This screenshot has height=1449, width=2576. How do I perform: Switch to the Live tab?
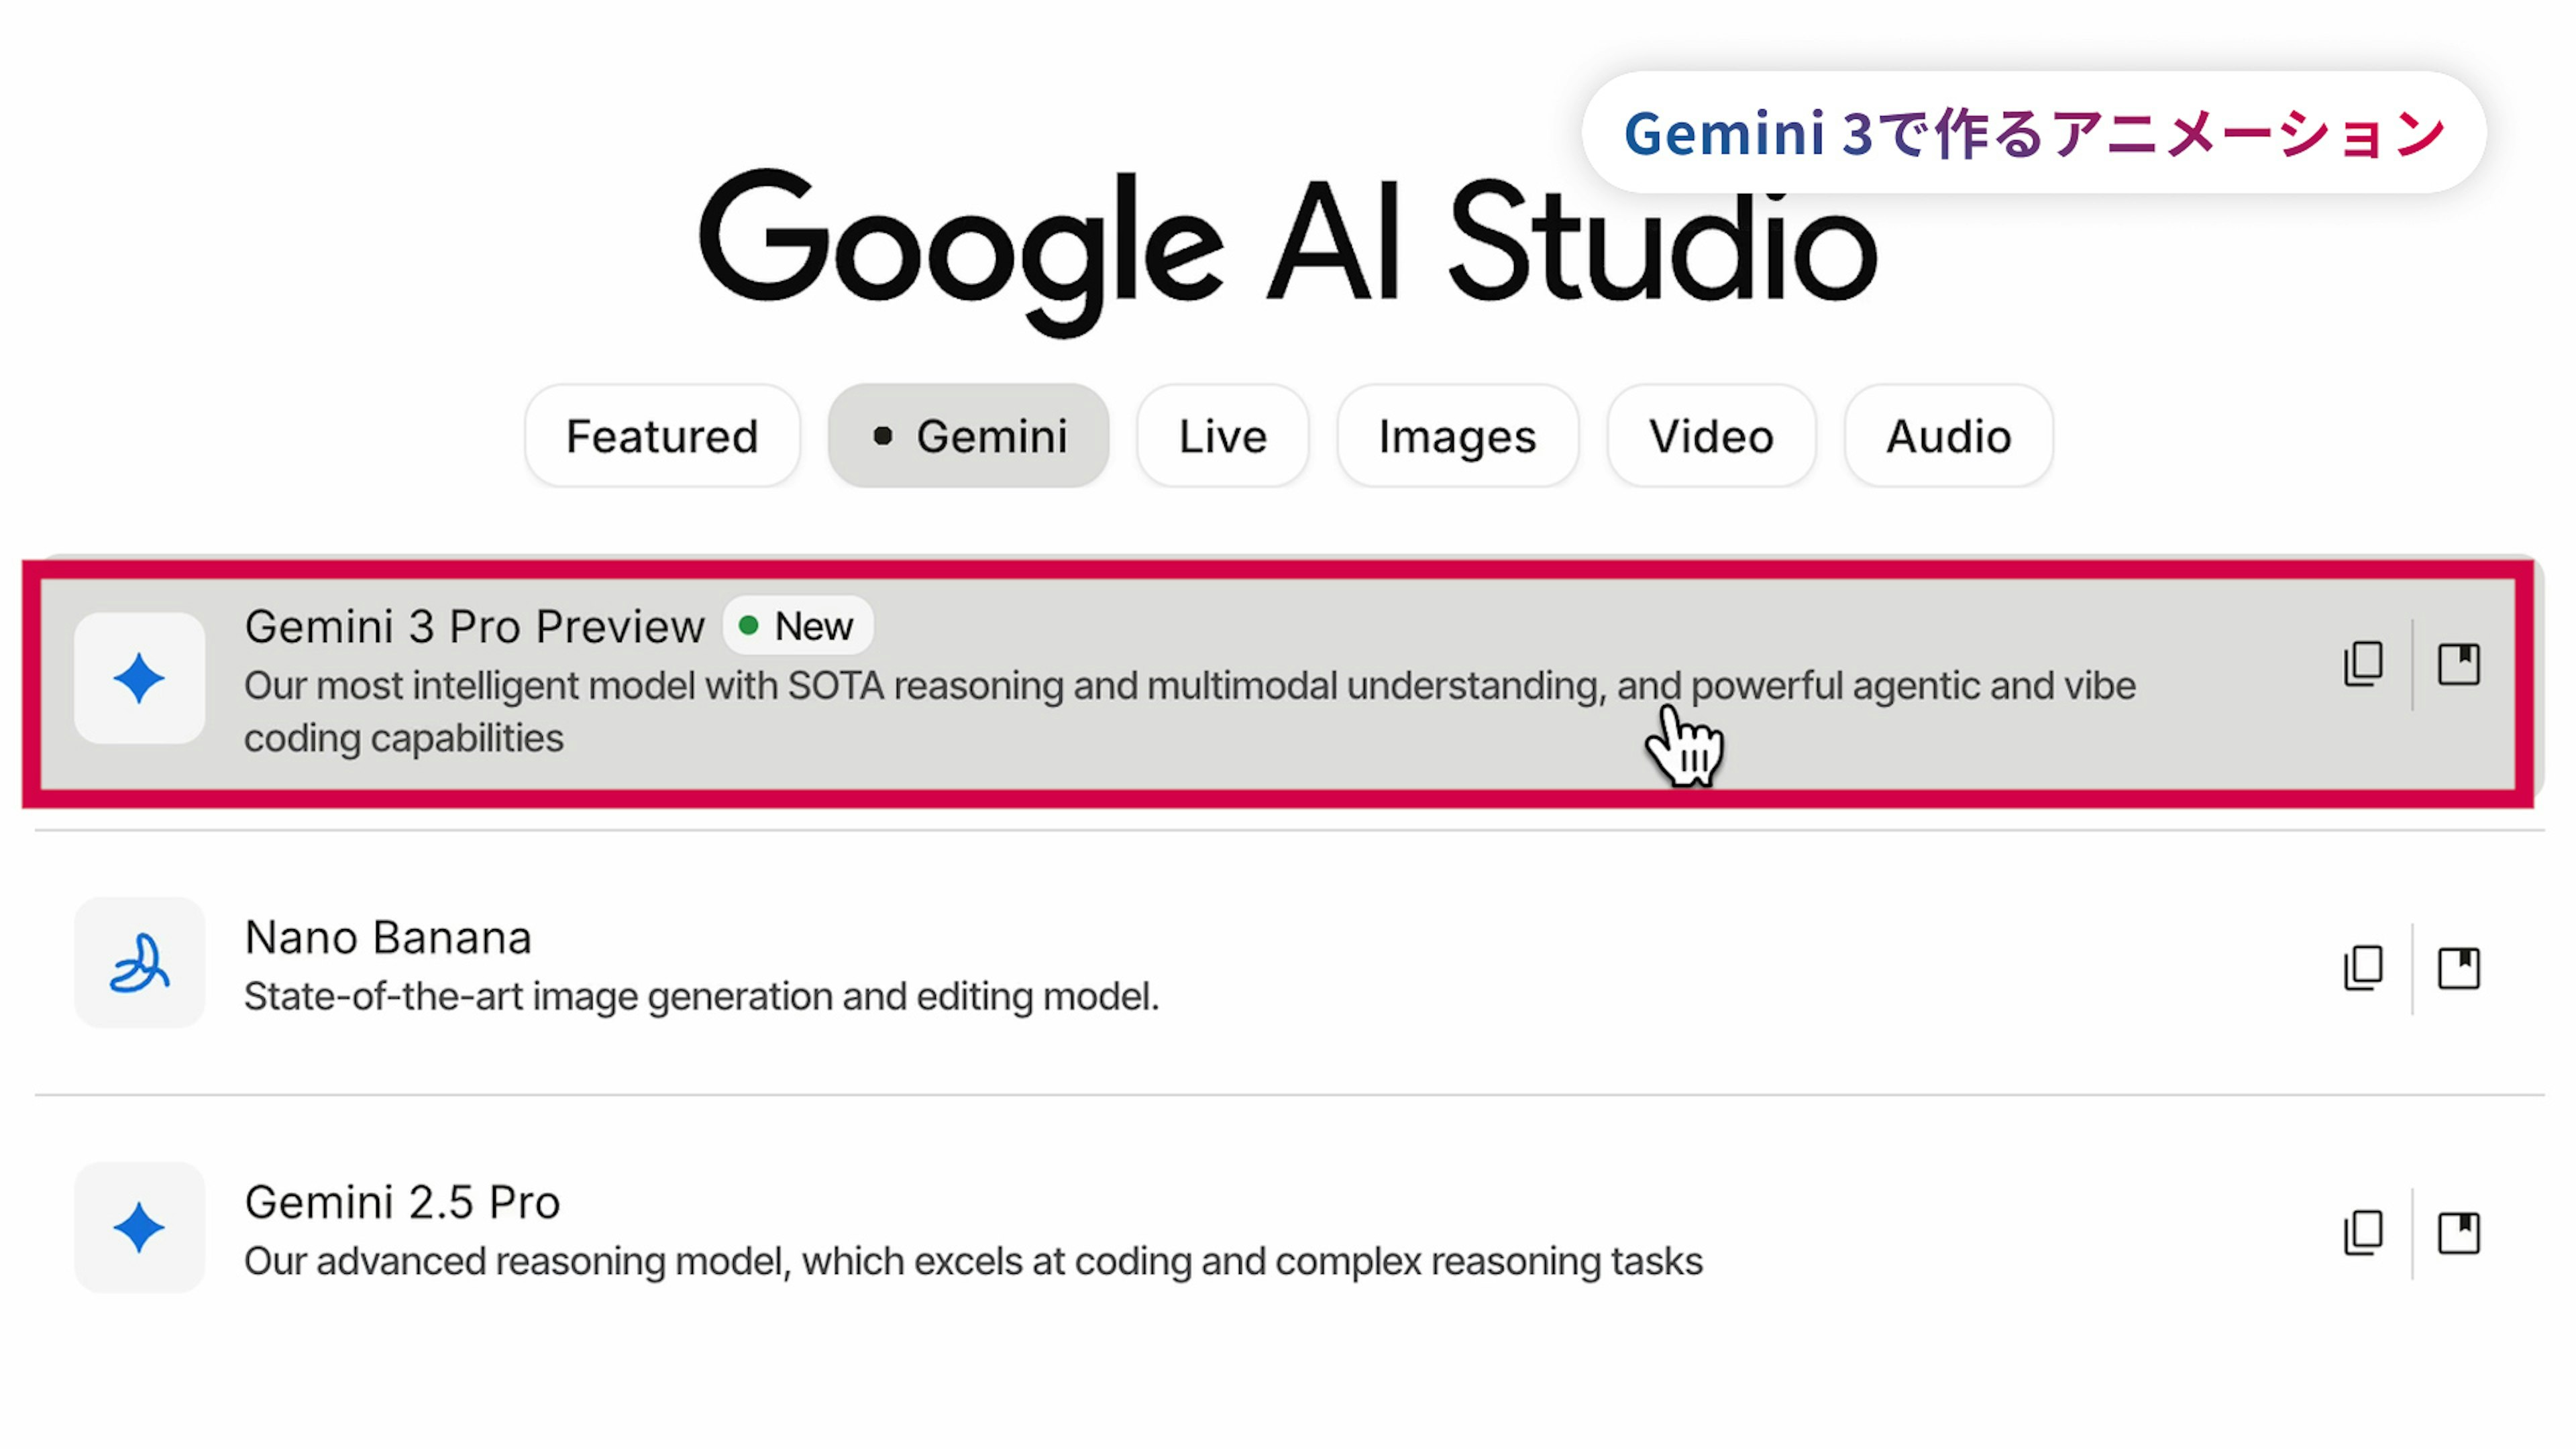point(1222,436)
